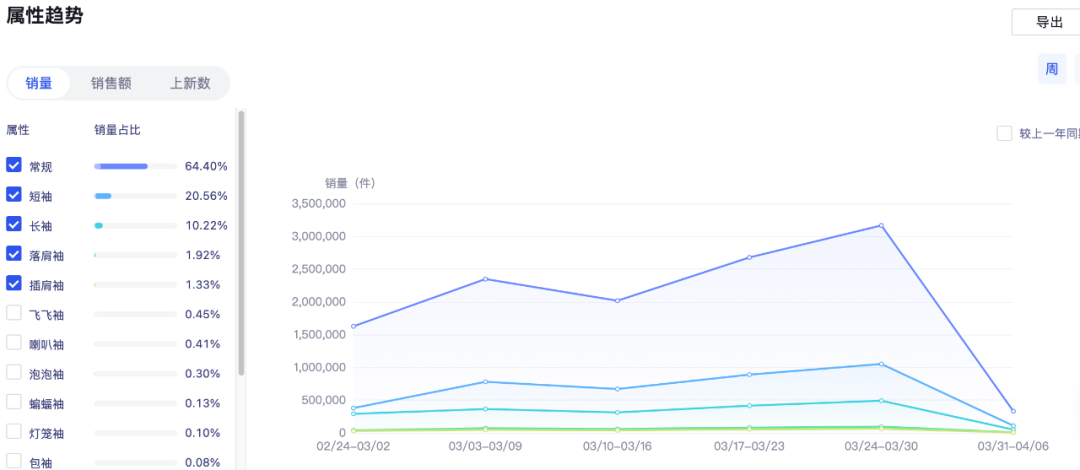1080x470 pixels.
Task: Click the 常规 sales share progress bar
Action: pos(136,166)
